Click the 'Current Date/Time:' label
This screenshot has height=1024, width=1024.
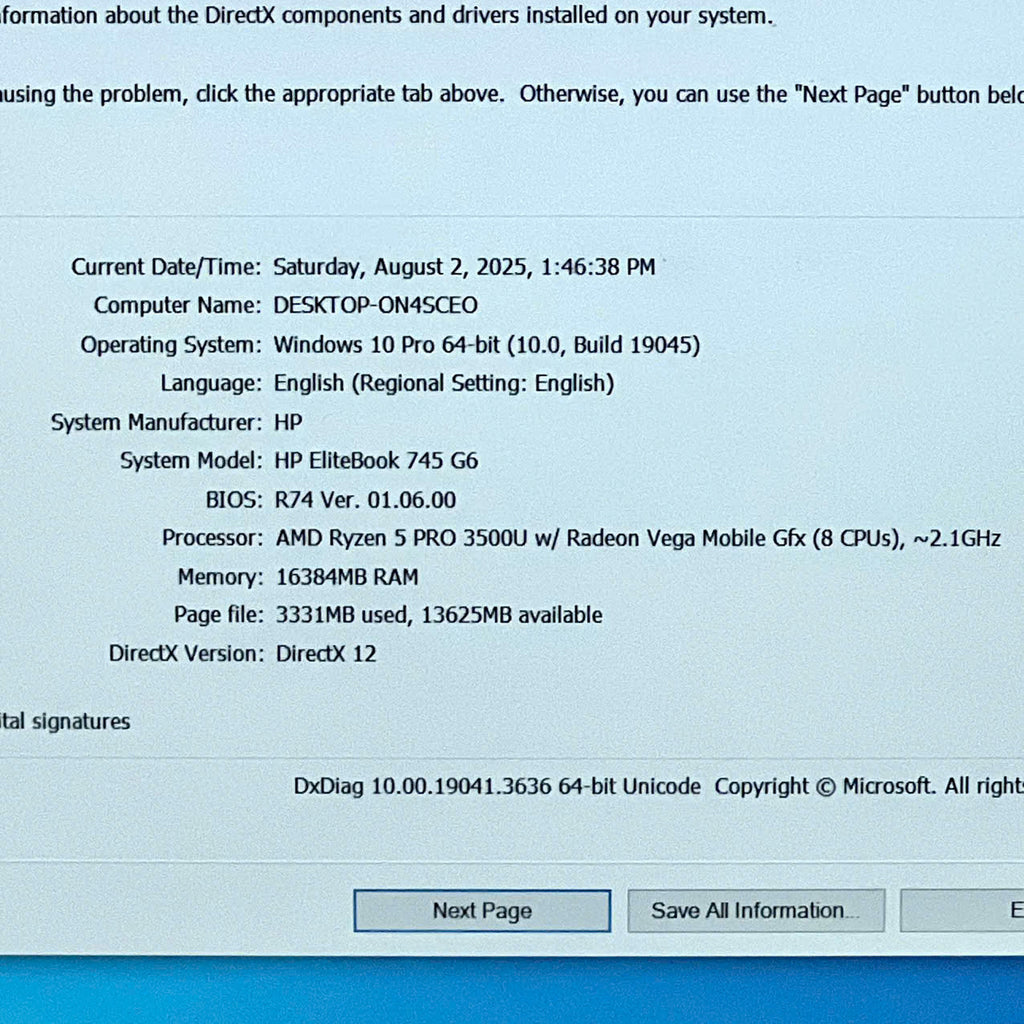tap(166, 267)
